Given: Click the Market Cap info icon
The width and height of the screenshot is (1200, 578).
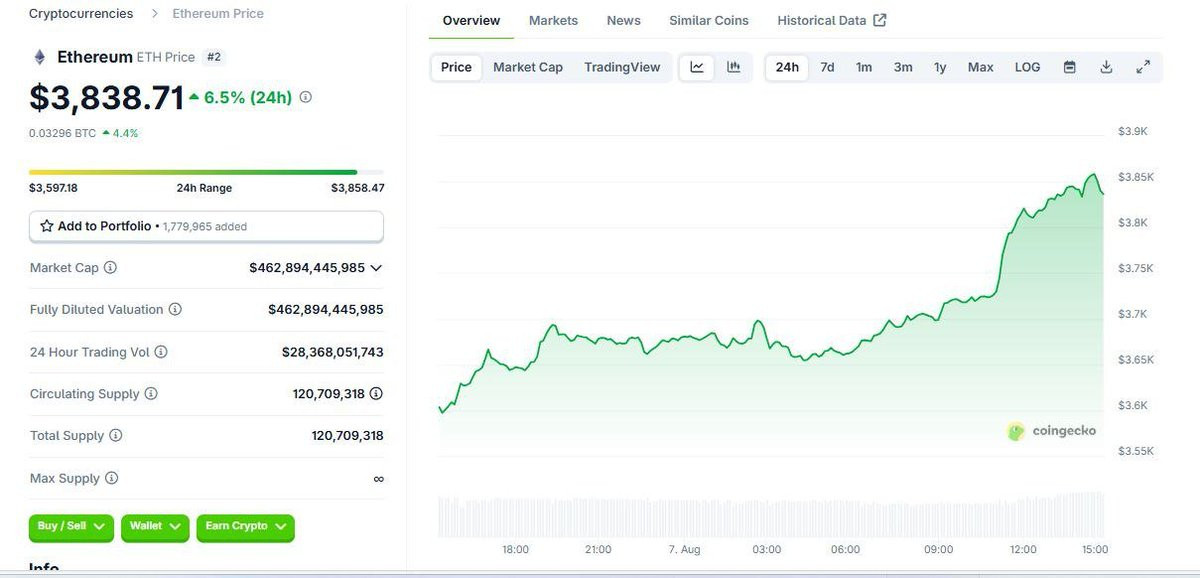Looking at the screenshot, I should click(x=111, y=268).
